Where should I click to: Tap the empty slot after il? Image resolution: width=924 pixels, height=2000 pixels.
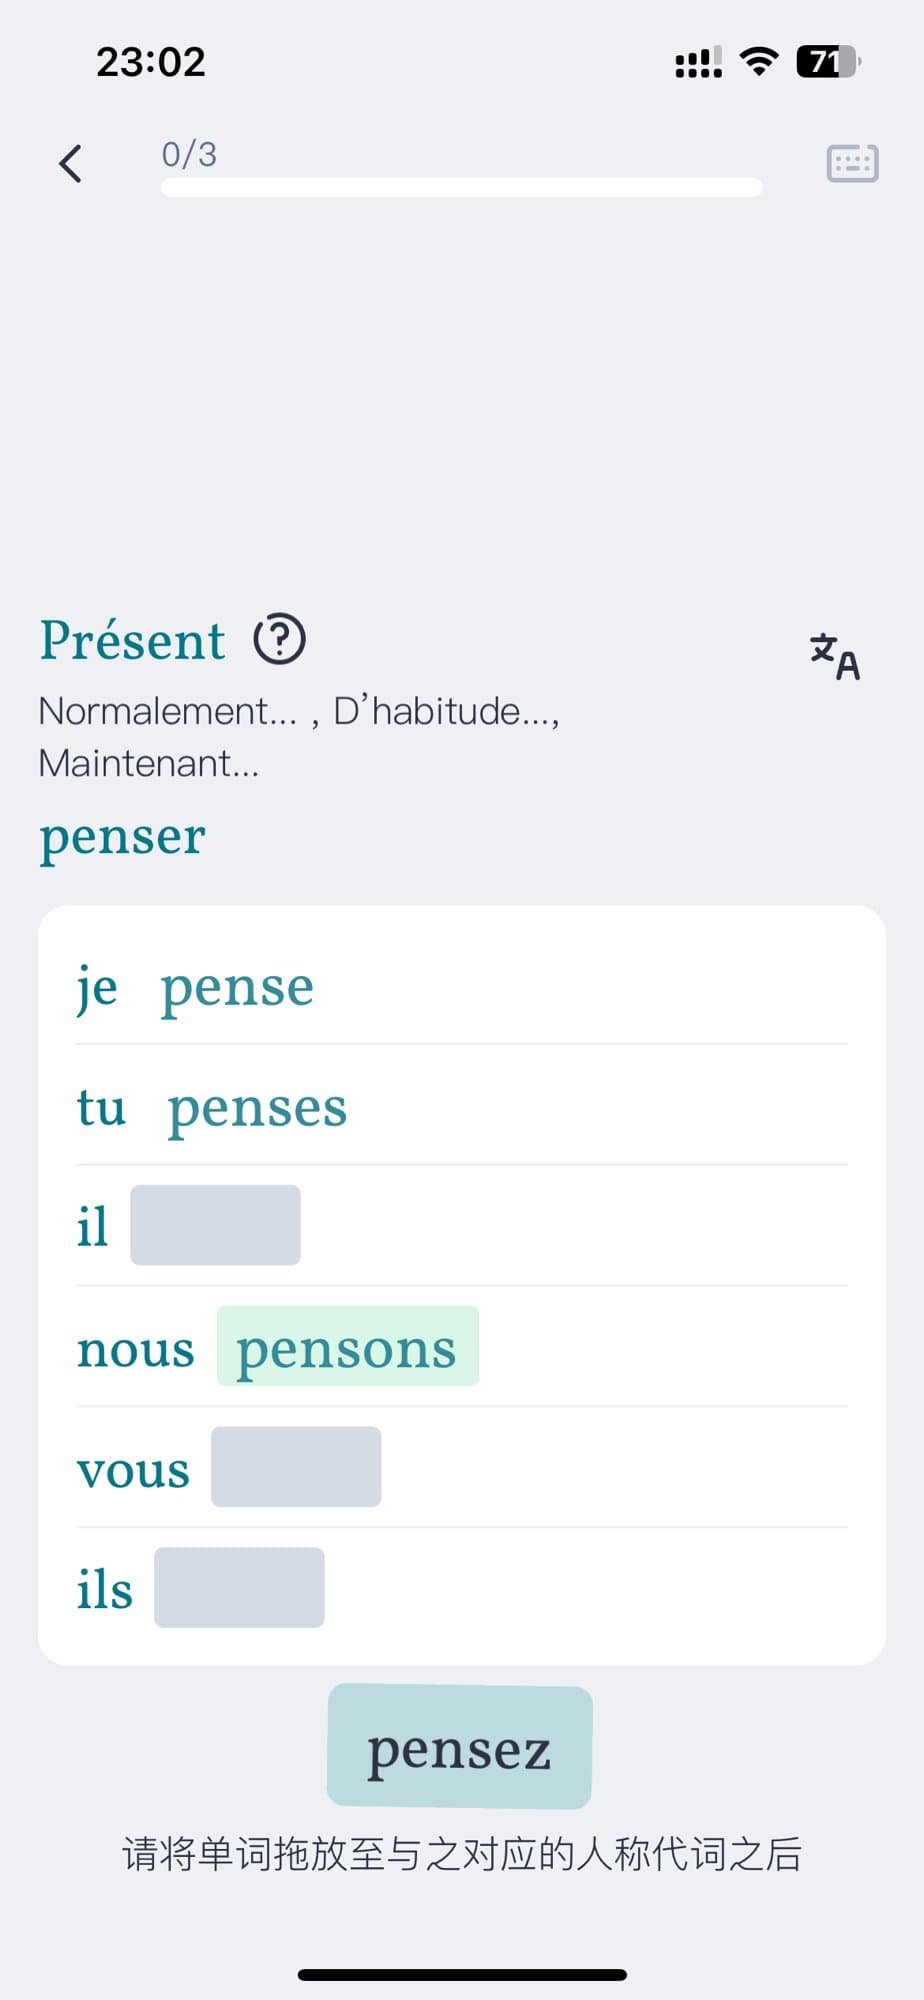pyautogui.click(x=215, y=1225)
